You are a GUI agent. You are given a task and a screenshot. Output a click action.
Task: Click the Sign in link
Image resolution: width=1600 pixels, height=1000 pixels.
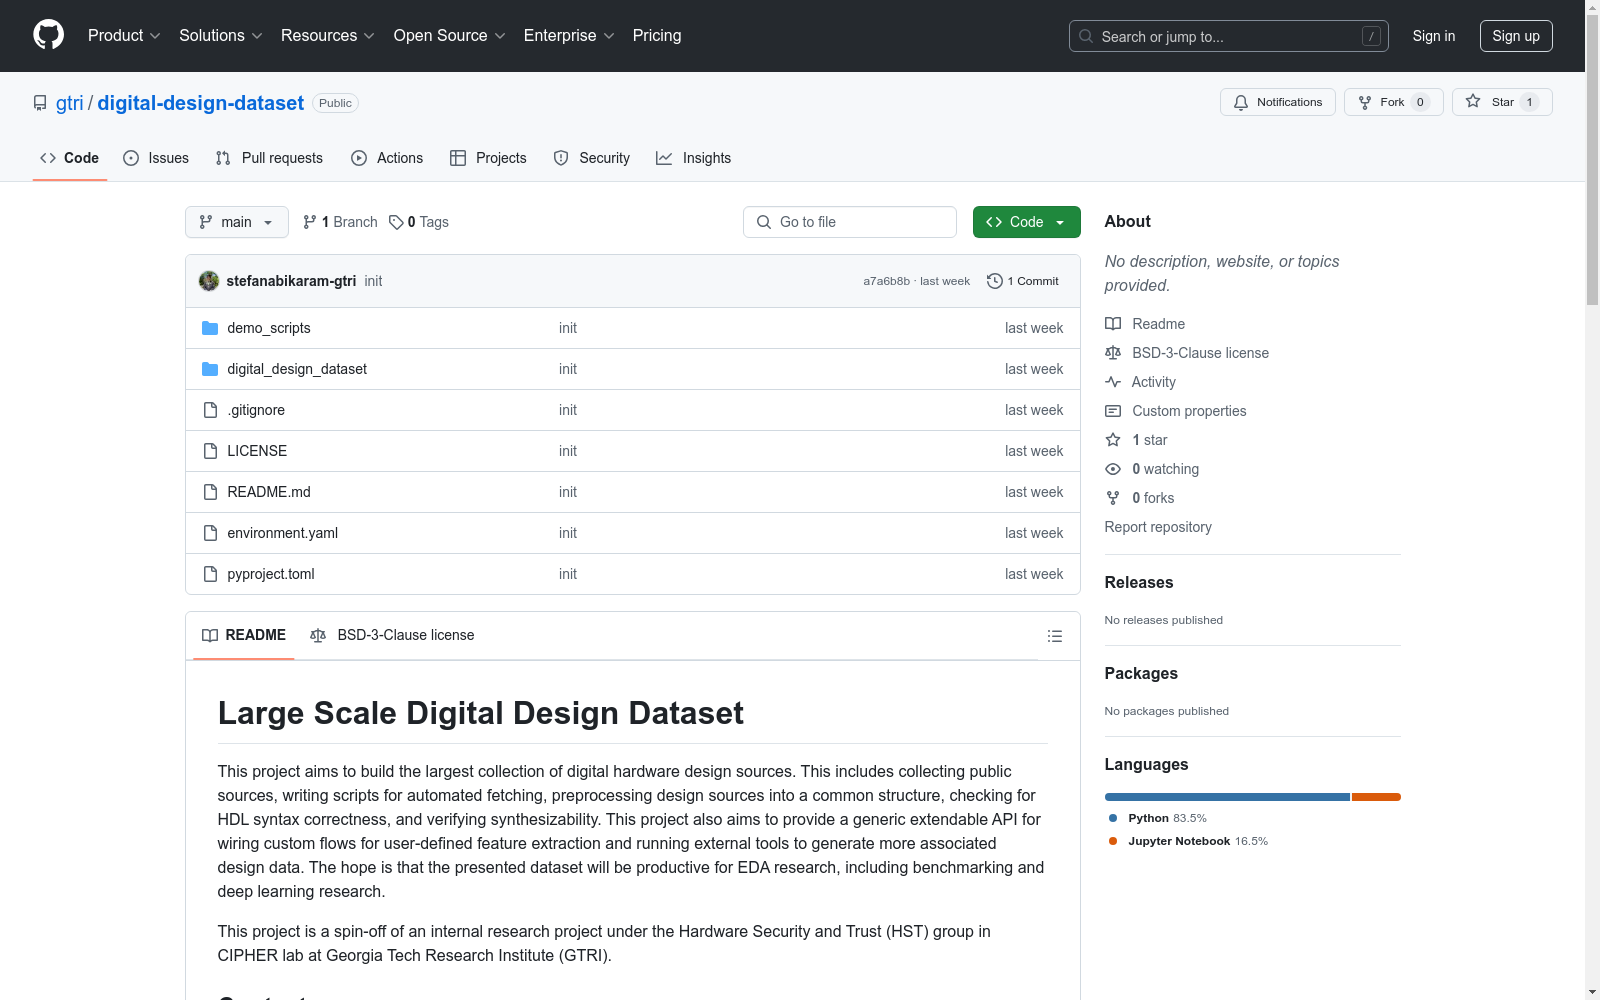tap(1433, 36)
